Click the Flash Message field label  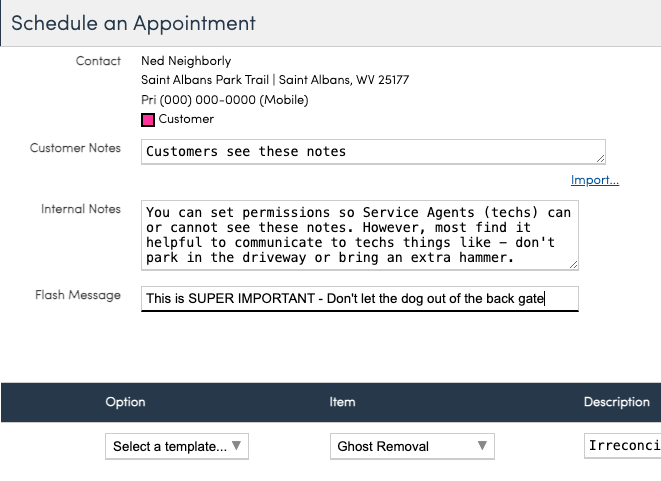click(77, 295)
